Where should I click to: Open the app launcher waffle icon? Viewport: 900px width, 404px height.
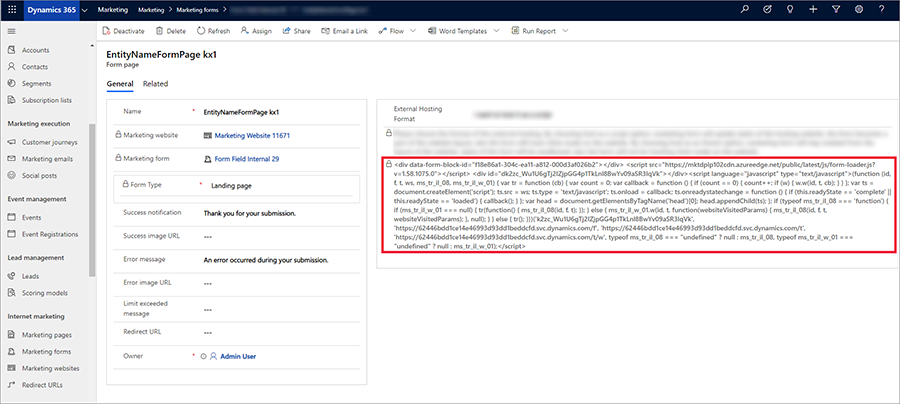coord(12,9)
